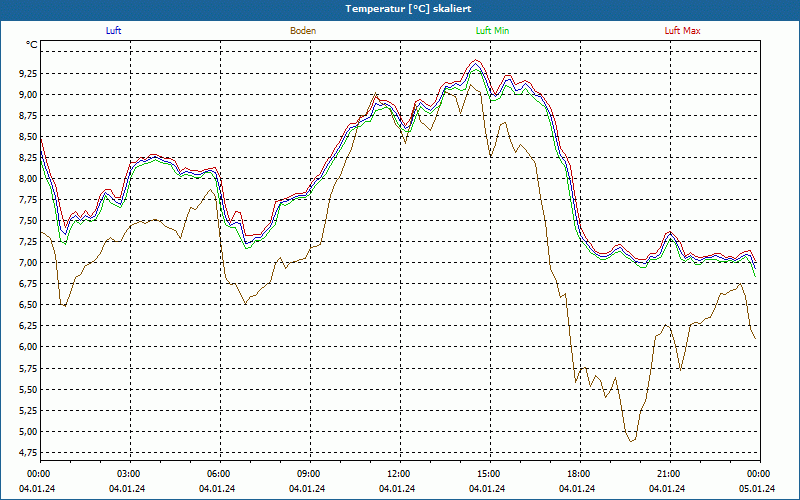The image size is (800, 500).
Task: Click the 15:00 time axis label
Action: [489, 474]
